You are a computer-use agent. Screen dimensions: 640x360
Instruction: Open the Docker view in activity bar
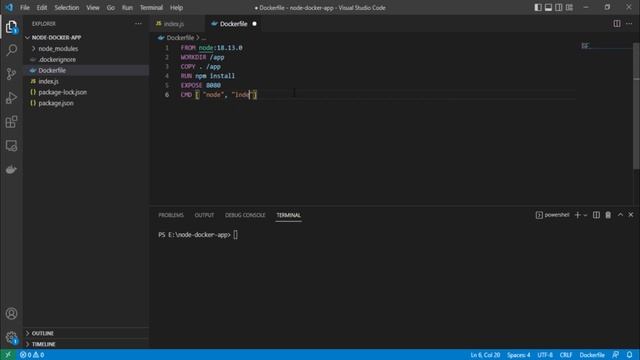pyautogui.click(x=11, y=169)
